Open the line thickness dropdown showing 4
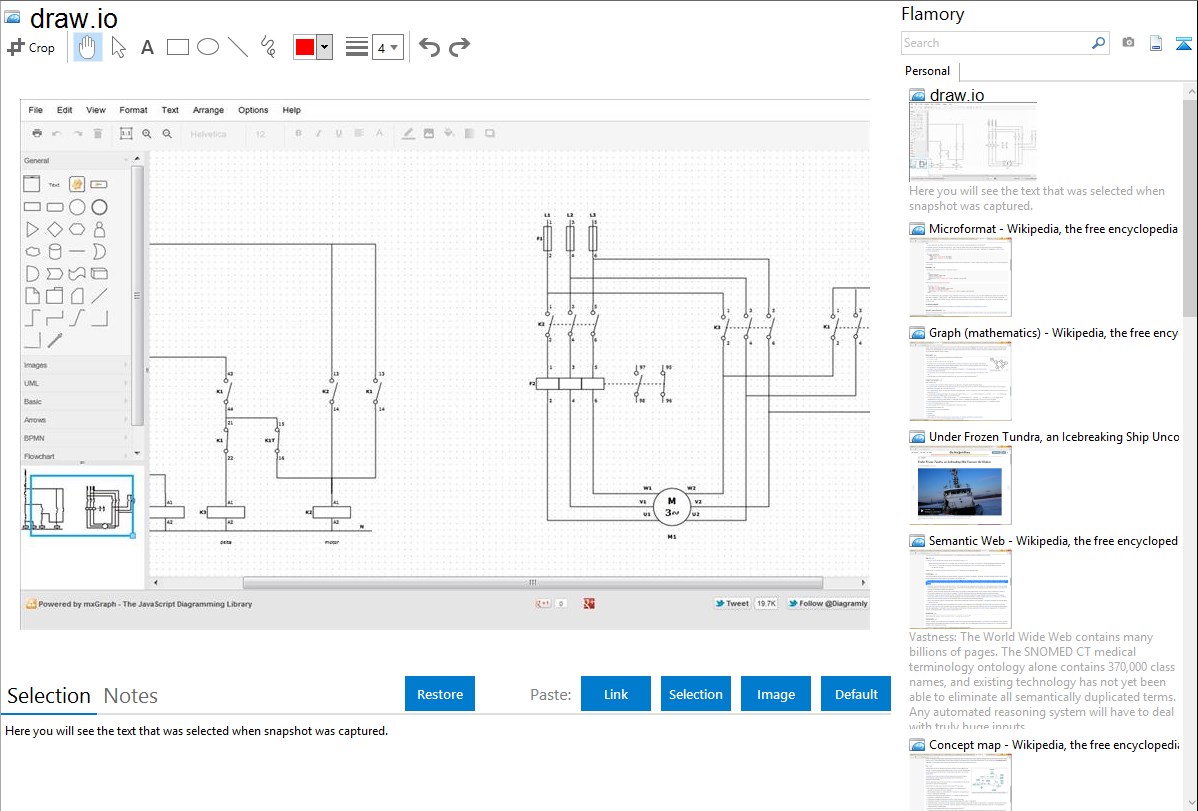1198x811 pixels. pyautogui.click(x=387, y=47)
